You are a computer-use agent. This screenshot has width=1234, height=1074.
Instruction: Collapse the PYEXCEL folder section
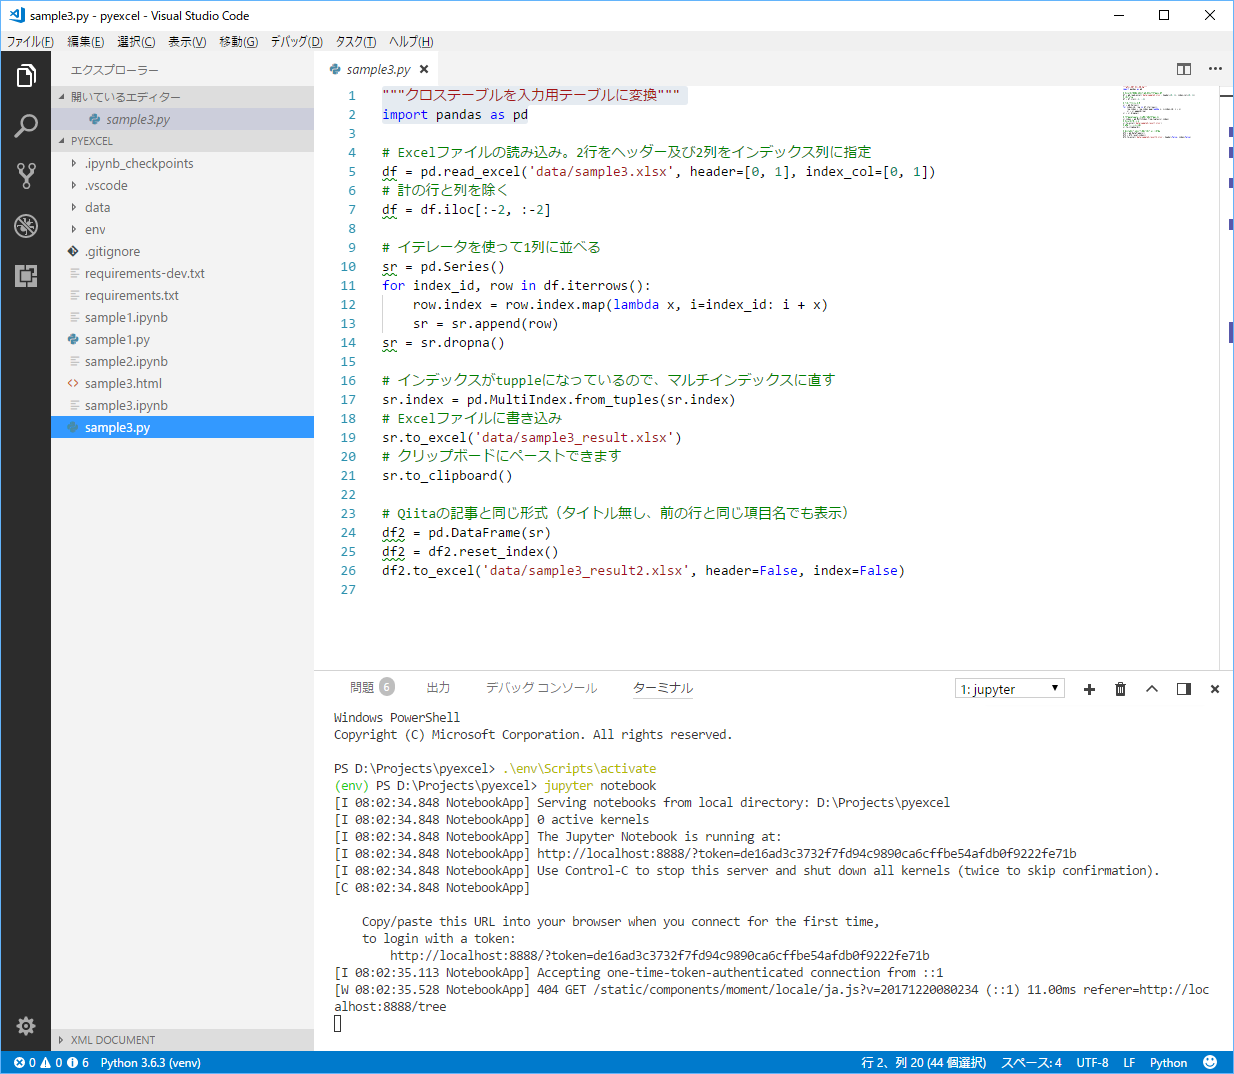click(x=91, y=141)
